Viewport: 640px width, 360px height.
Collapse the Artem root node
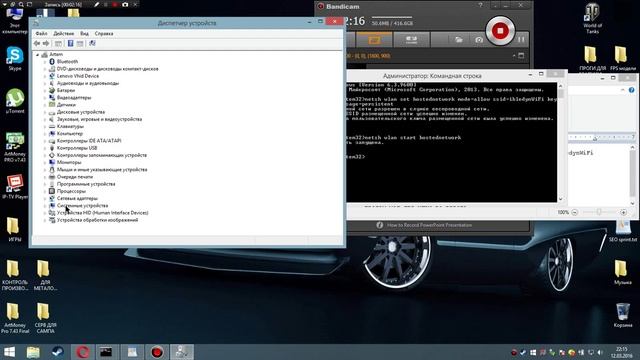click(37, 55)
